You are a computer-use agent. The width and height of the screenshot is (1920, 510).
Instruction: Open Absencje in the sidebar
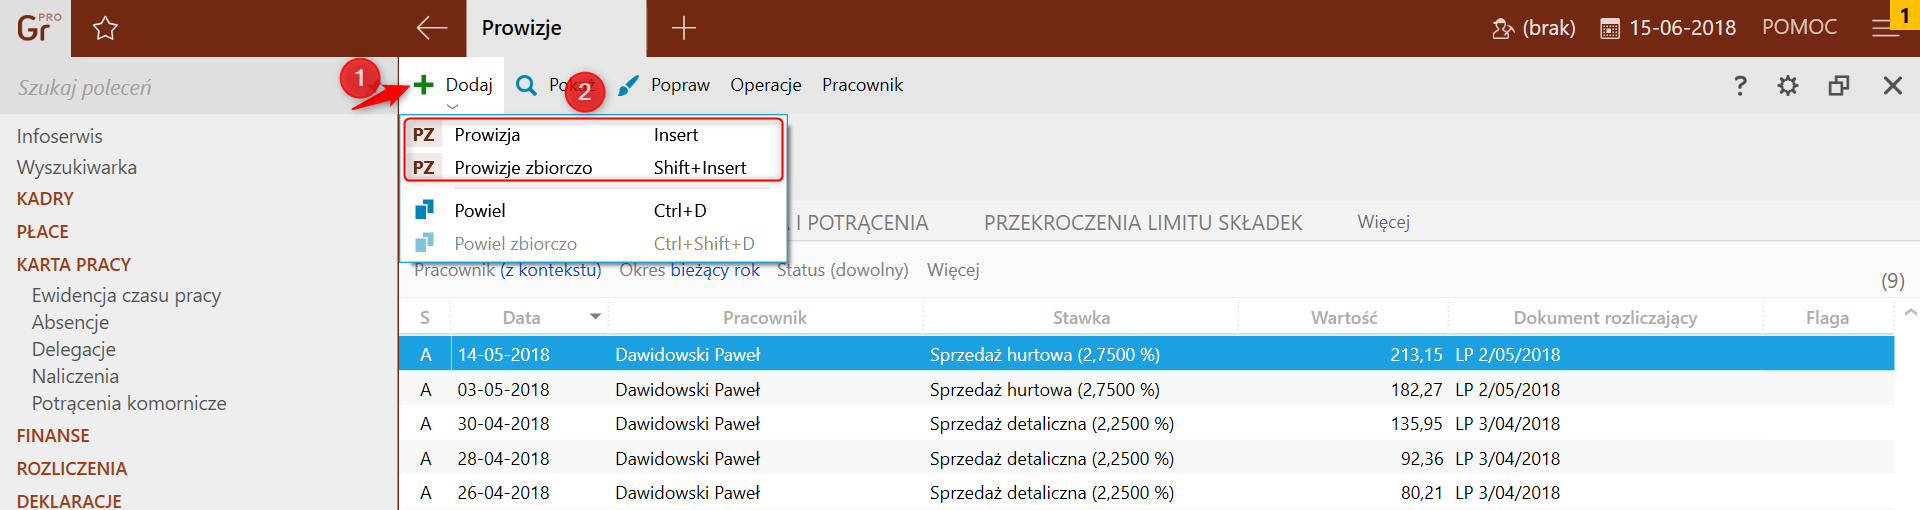[70, 322]
